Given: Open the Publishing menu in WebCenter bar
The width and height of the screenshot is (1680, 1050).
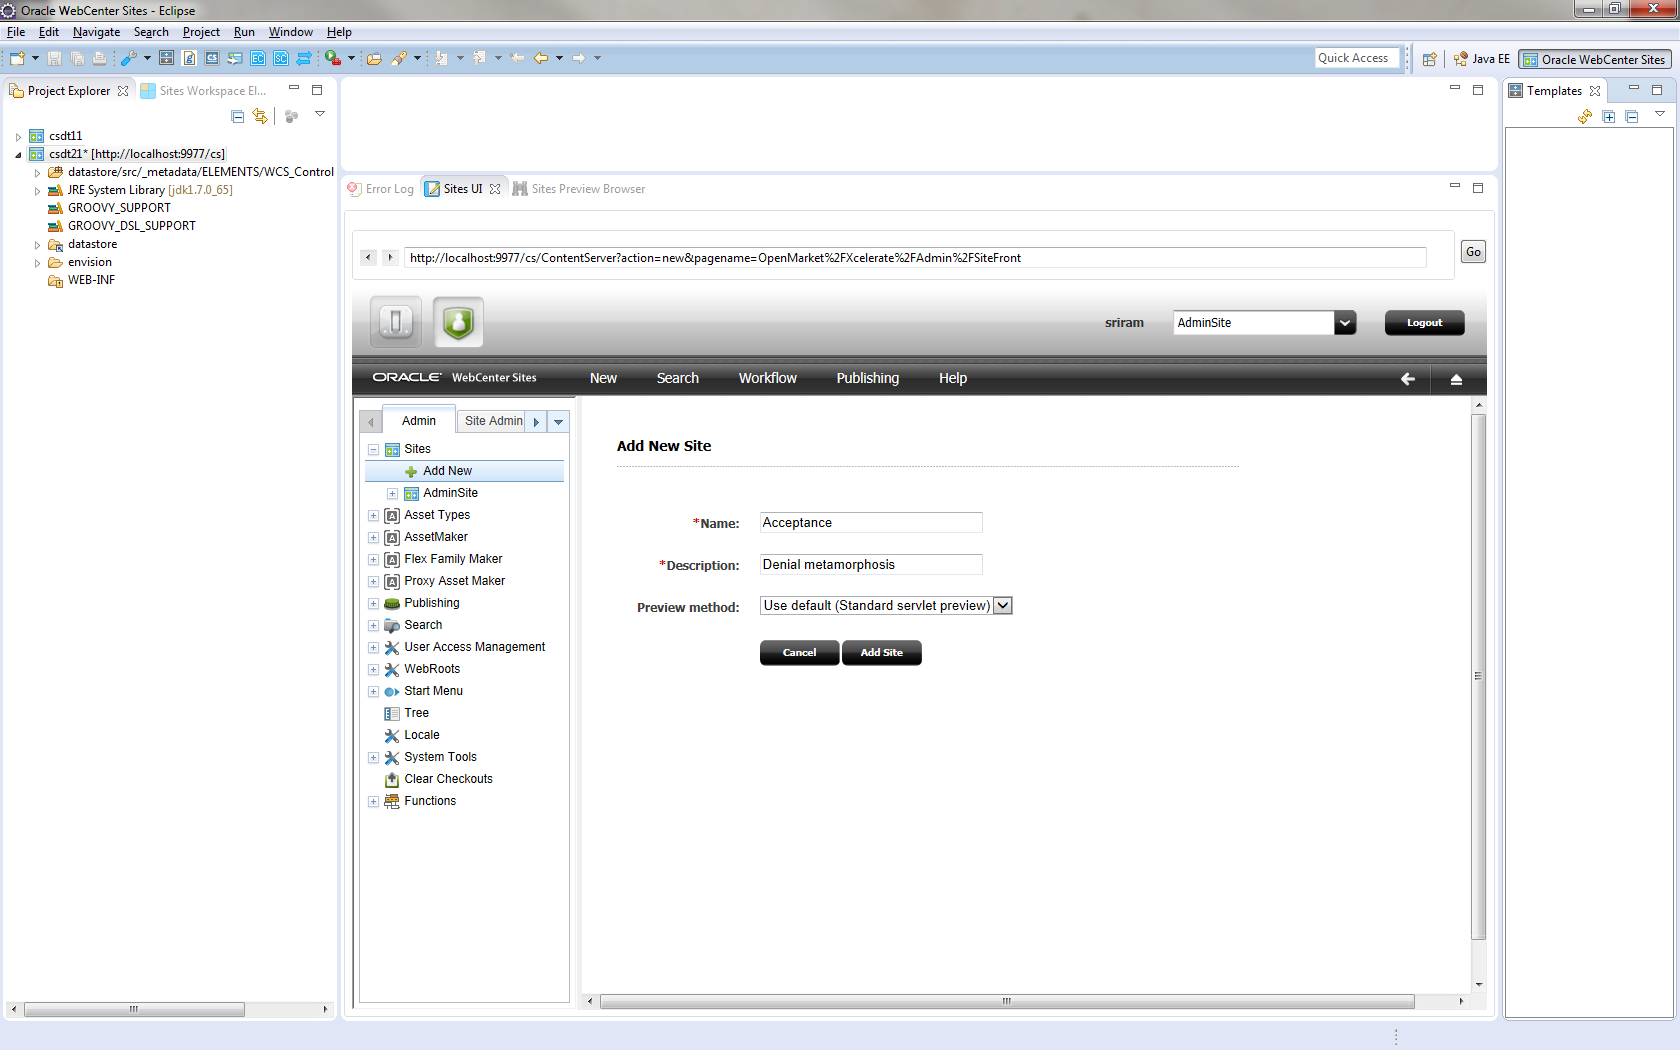Looking at the screenshot, I should pos(868,378).
